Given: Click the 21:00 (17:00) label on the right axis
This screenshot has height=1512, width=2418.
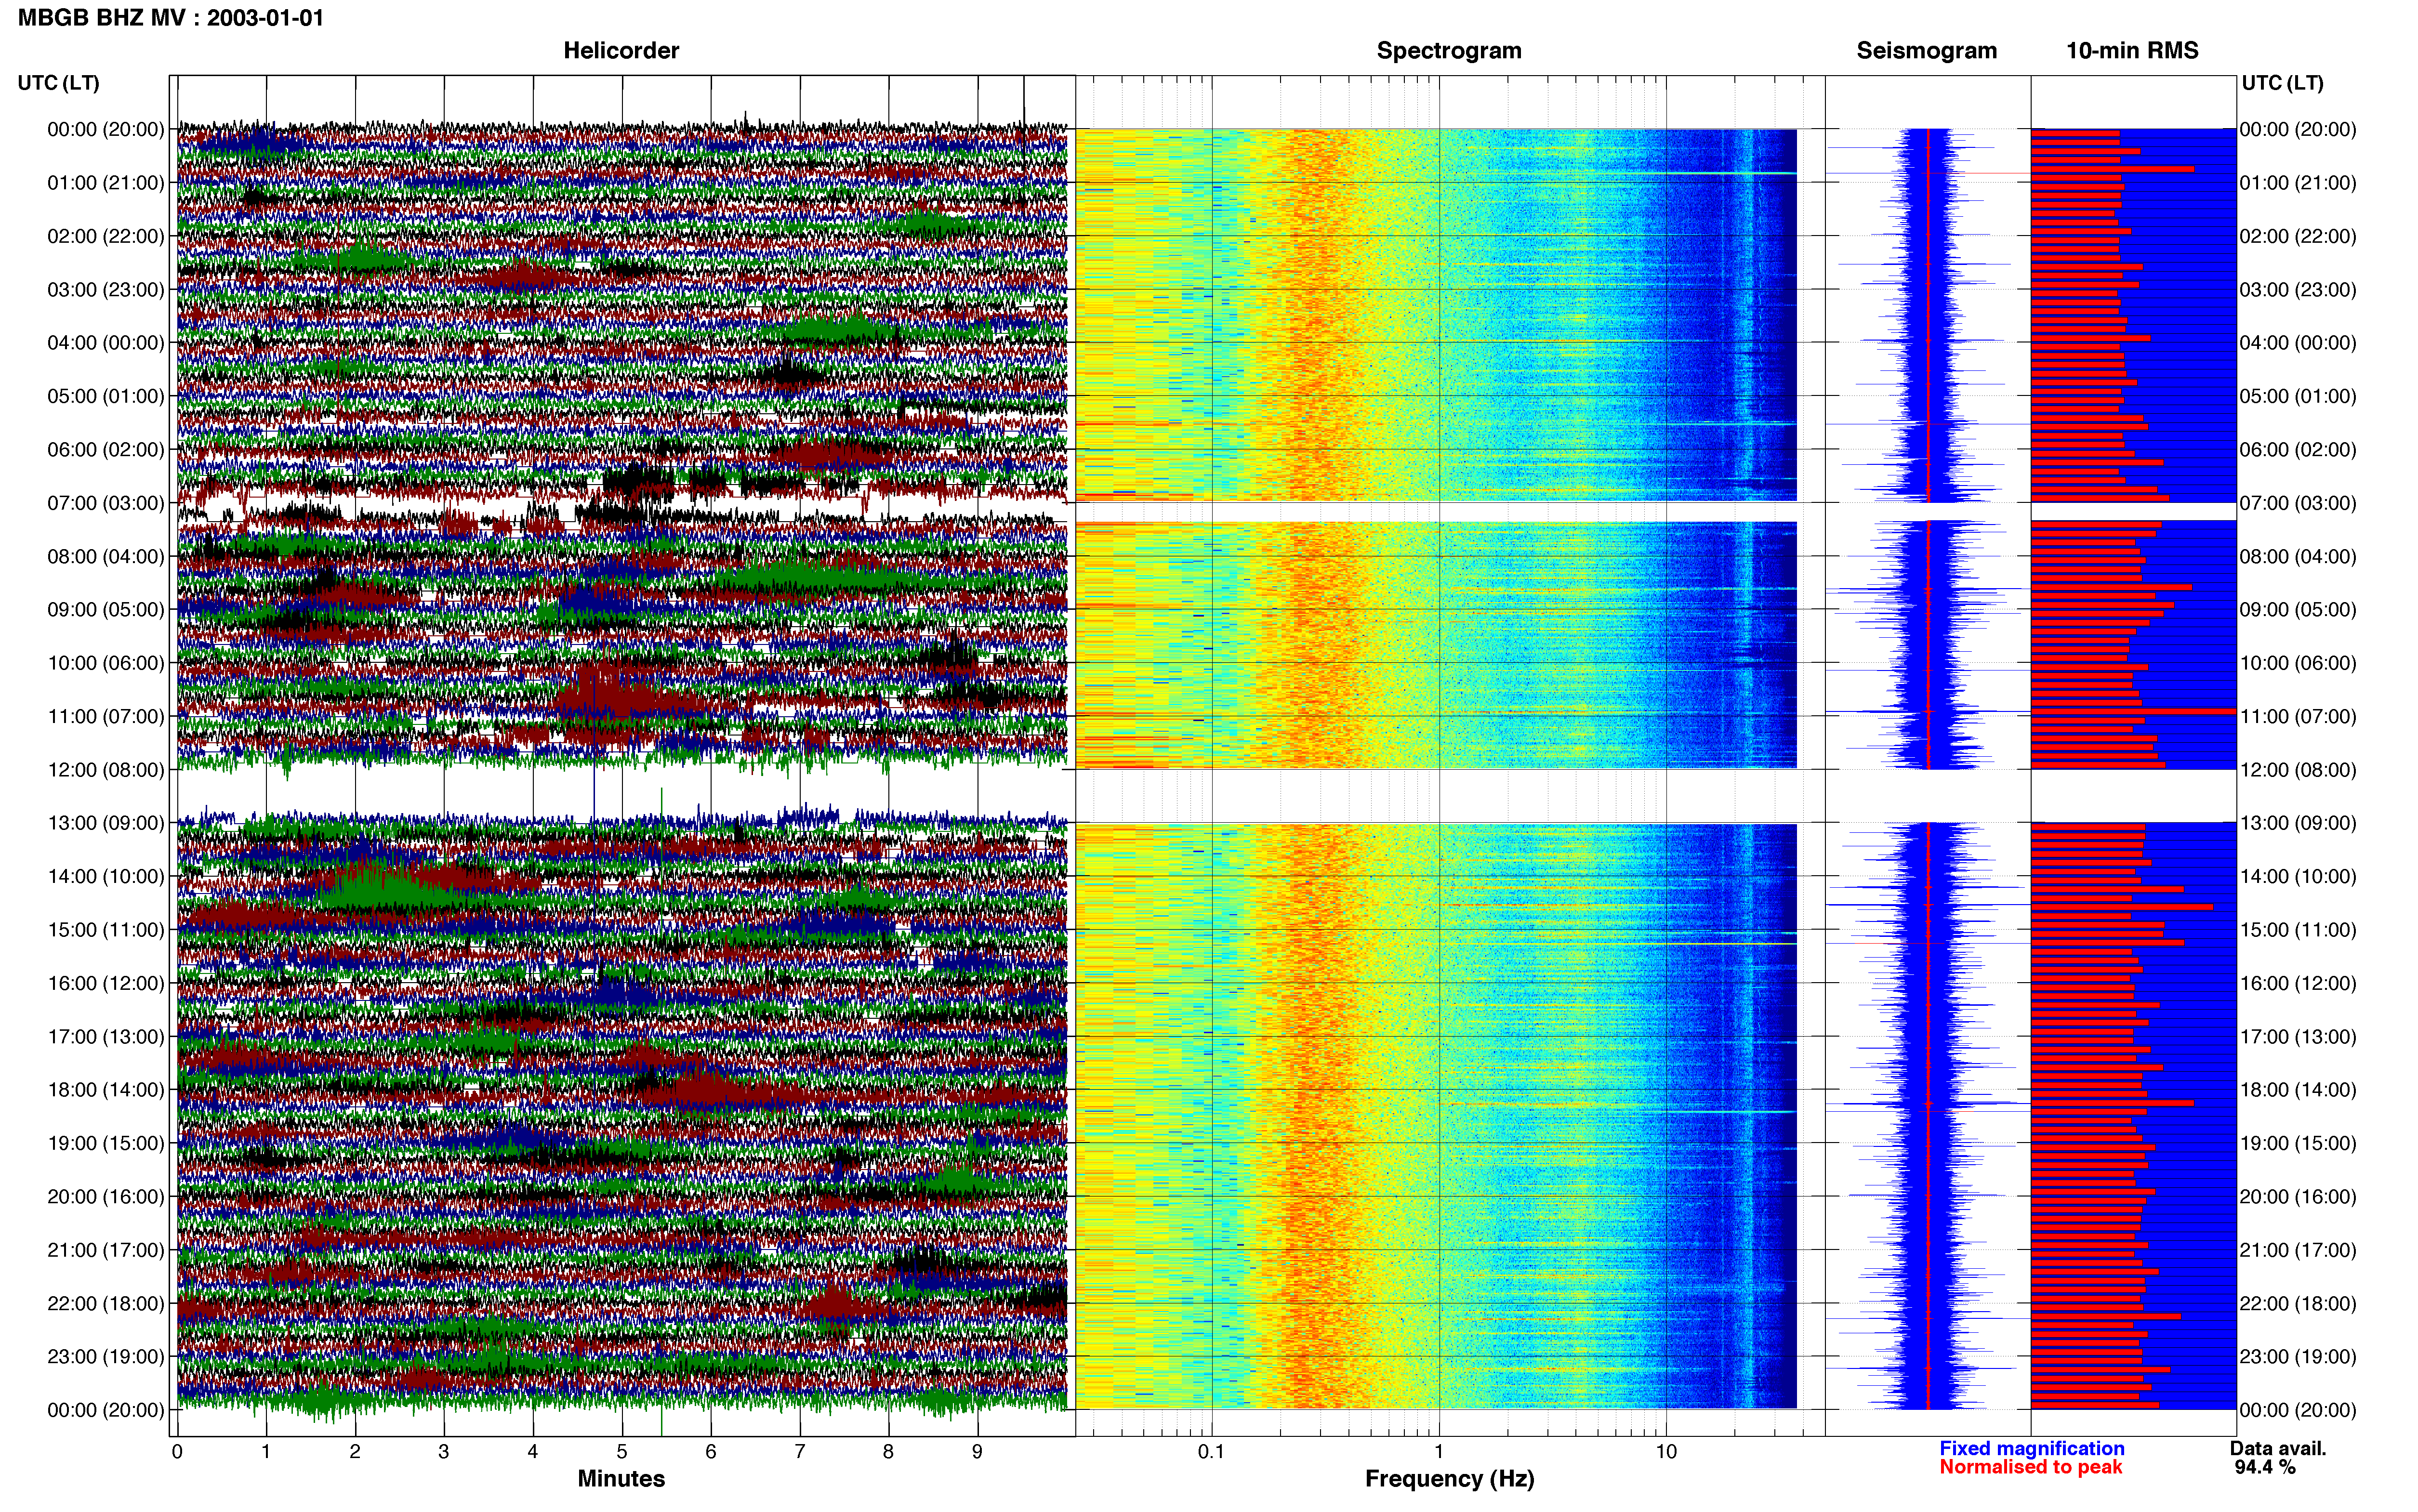Looking at the screenshot, I should tap(2298, 1250).
